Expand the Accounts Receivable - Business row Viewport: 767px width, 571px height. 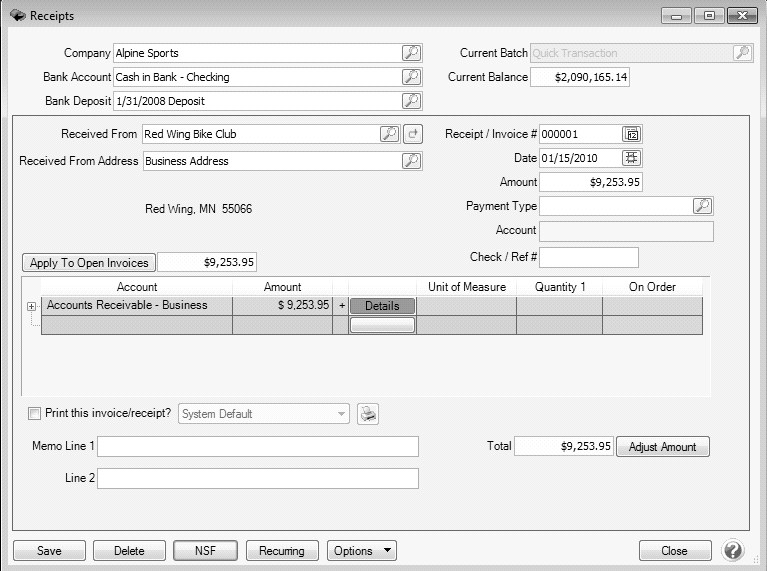pyautogui.click(x=31, y=306)
